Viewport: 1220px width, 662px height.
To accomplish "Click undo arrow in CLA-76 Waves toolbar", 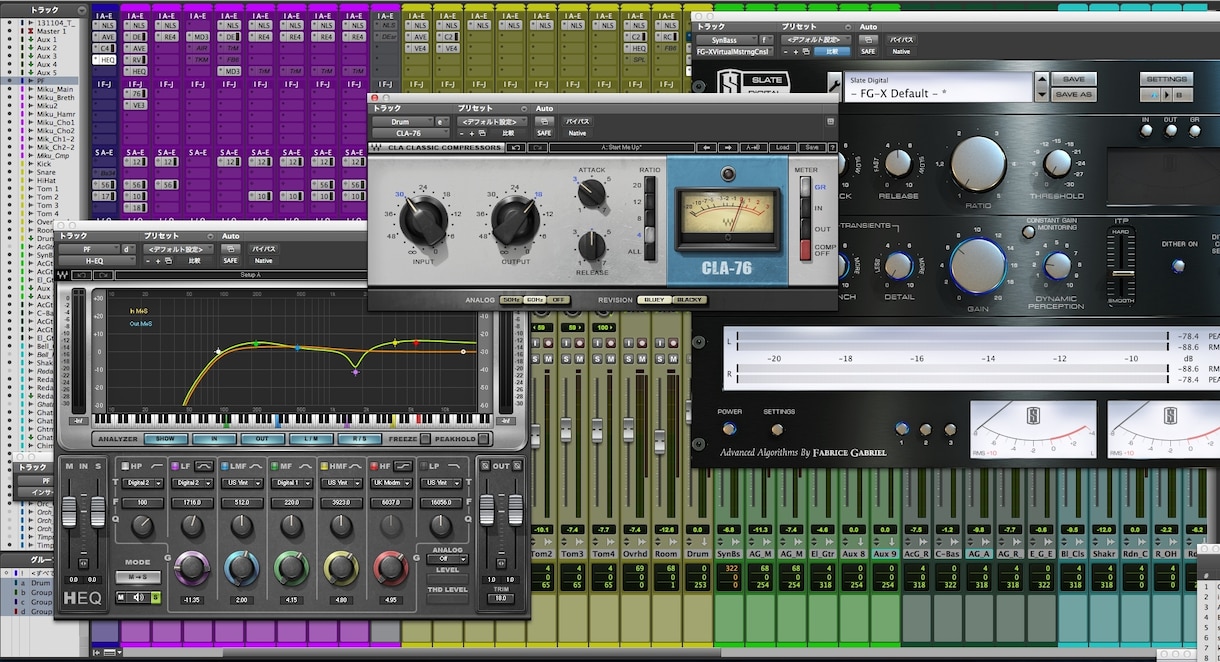I will coord(517,147).
